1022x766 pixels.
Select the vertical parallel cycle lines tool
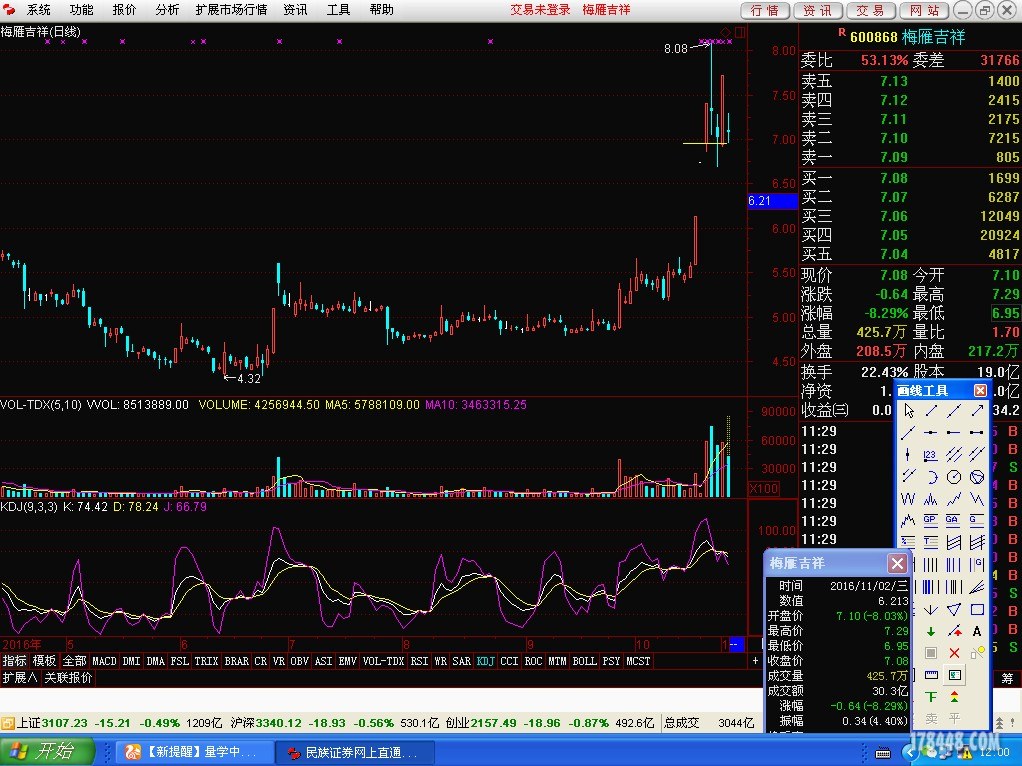pos(931,565)
